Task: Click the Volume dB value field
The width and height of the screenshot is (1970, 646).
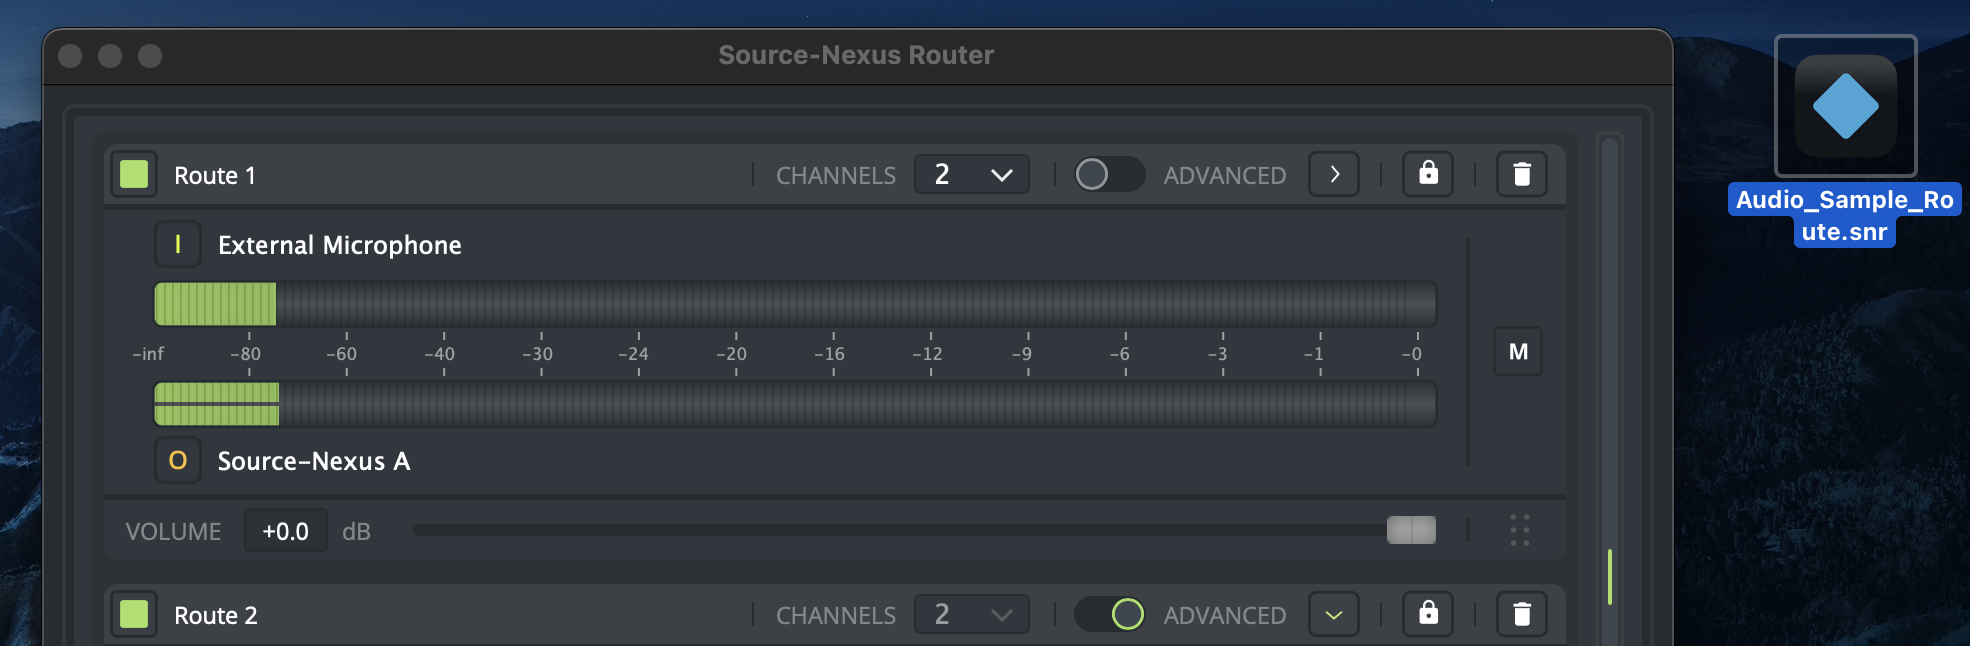Action: (x=286, y=531)
